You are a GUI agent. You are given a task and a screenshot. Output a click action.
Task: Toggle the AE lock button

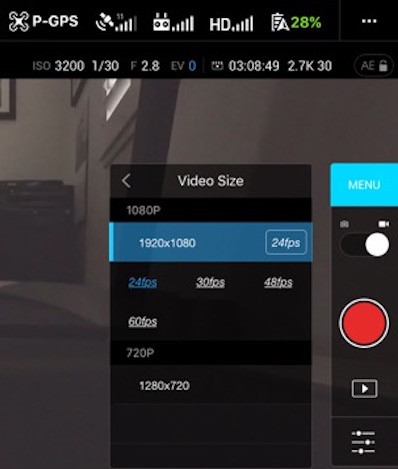[x=373, y=66]
